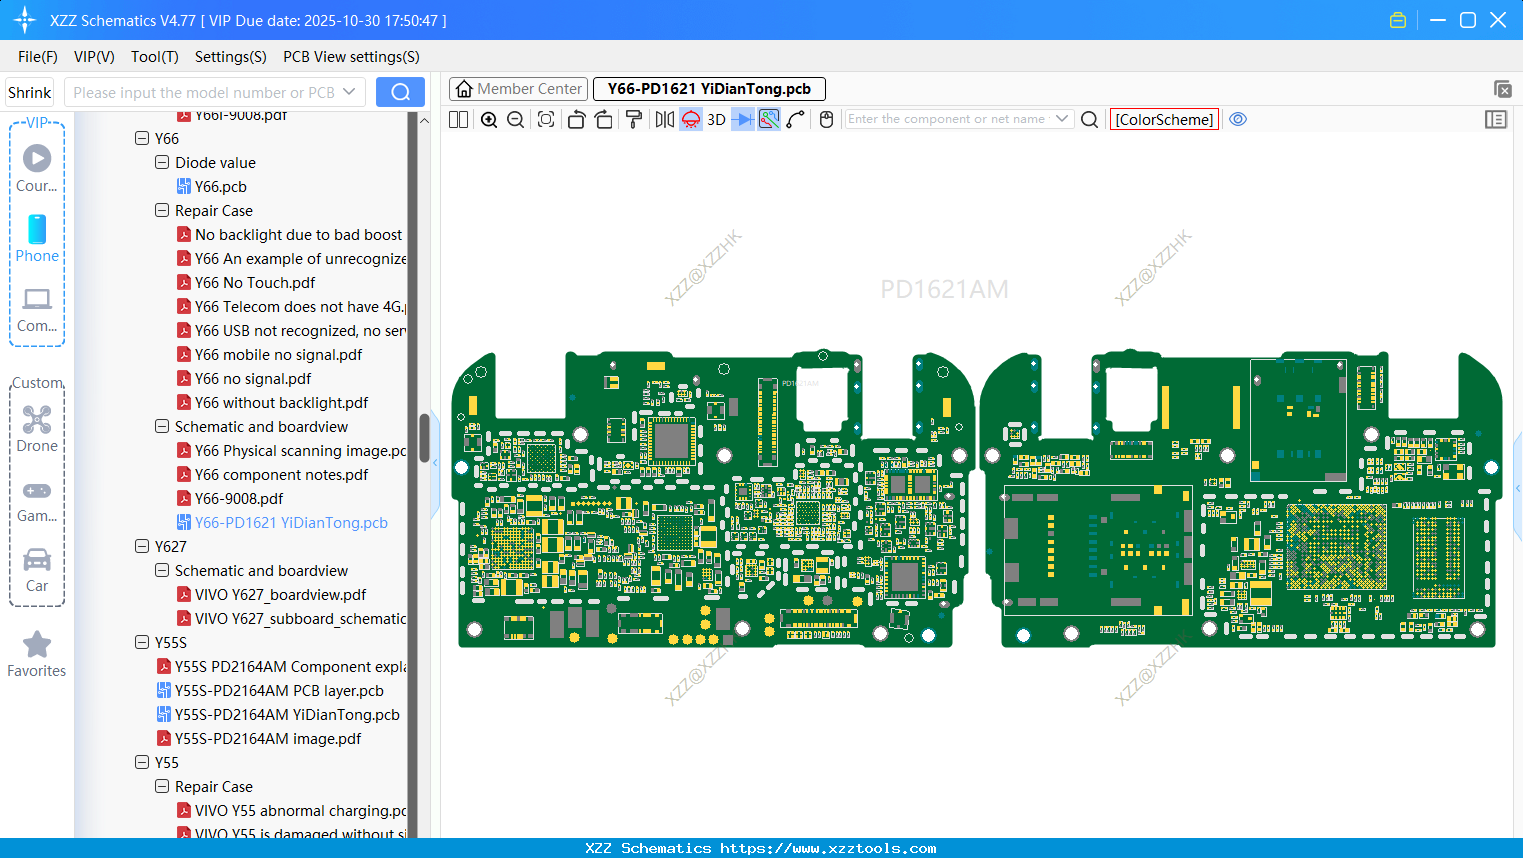Open the drag hand tool
This screenshot has height=858, width=1523.
826,119
